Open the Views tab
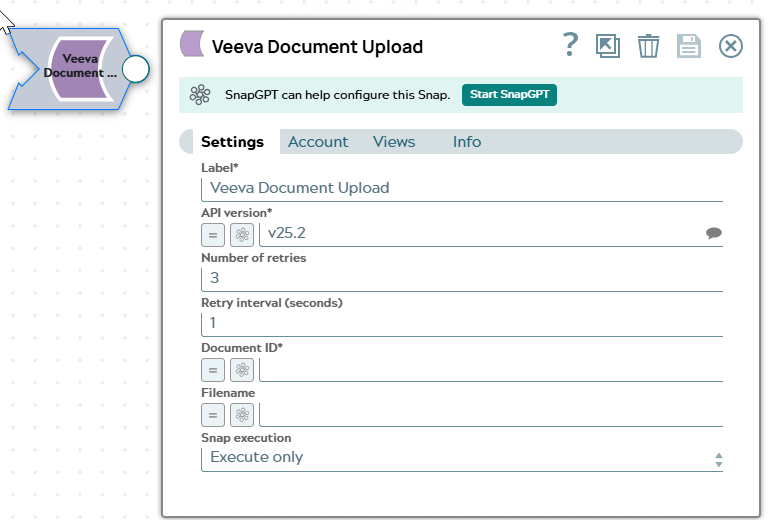Viewport: 769px width, 520px height. tap(394, 142)
